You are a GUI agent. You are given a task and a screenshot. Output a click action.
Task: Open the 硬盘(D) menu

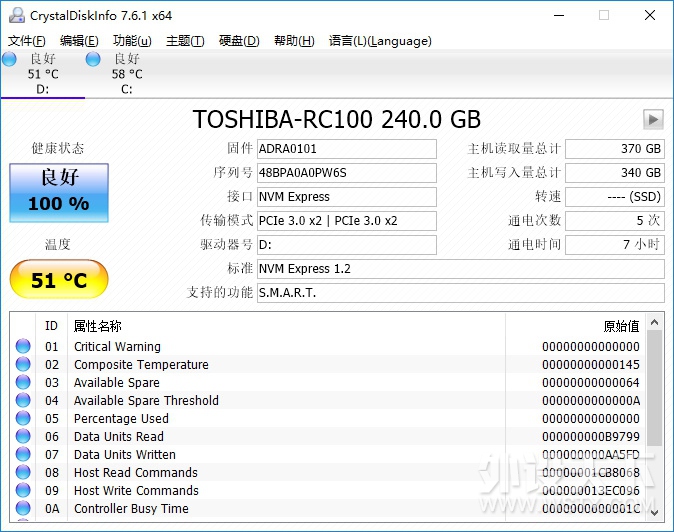[x=239, y=41]
